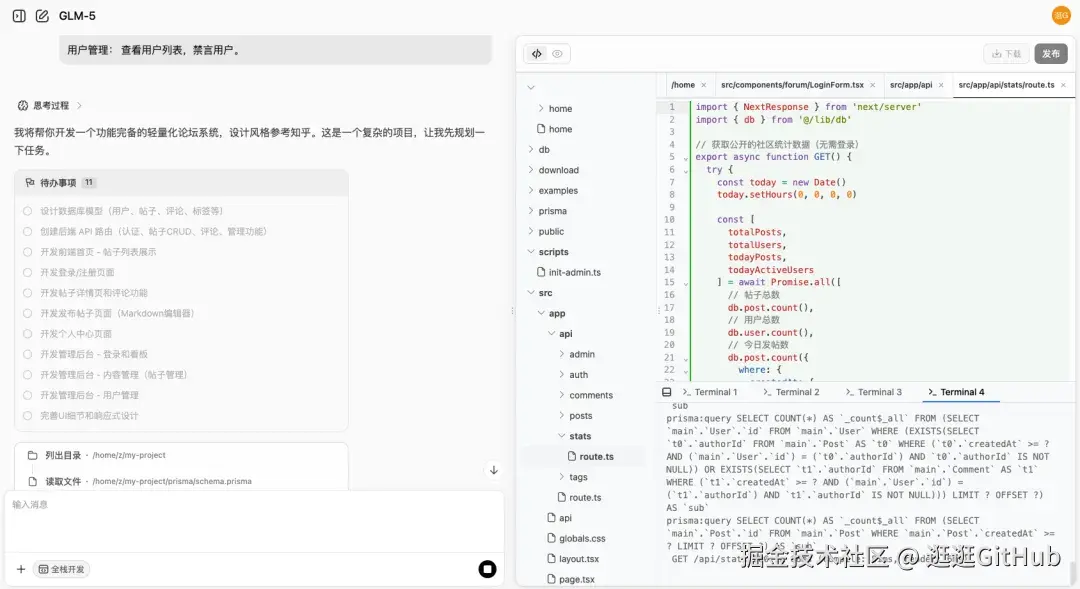Check the 开发前端首页 todo item
This screenshot has height=589, width=1080.
[x=28, y=252]
